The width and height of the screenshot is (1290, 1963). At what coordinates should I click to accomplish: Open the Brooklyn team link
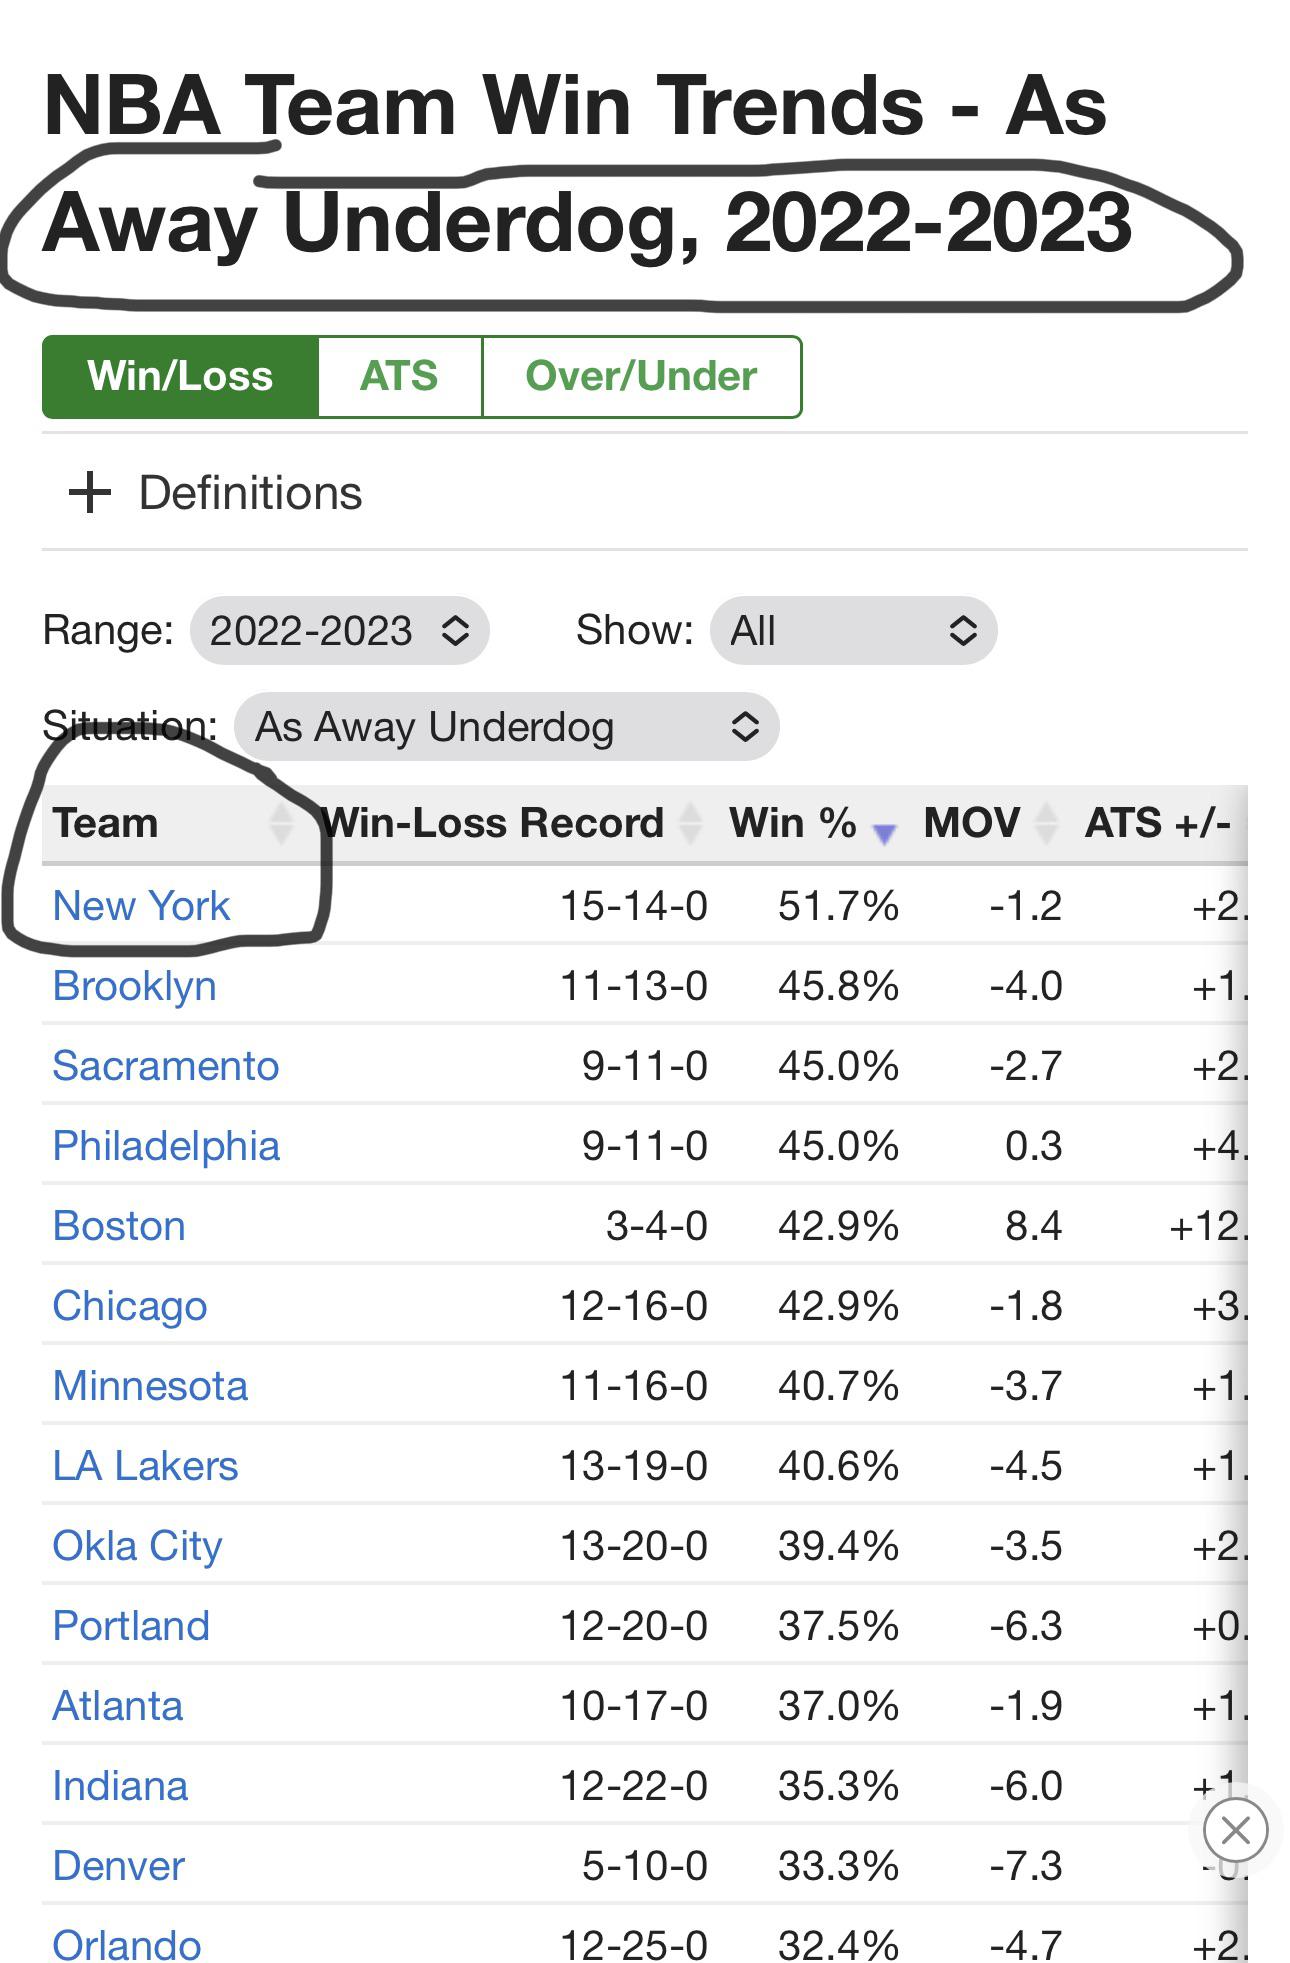click(x=134, y=986)
